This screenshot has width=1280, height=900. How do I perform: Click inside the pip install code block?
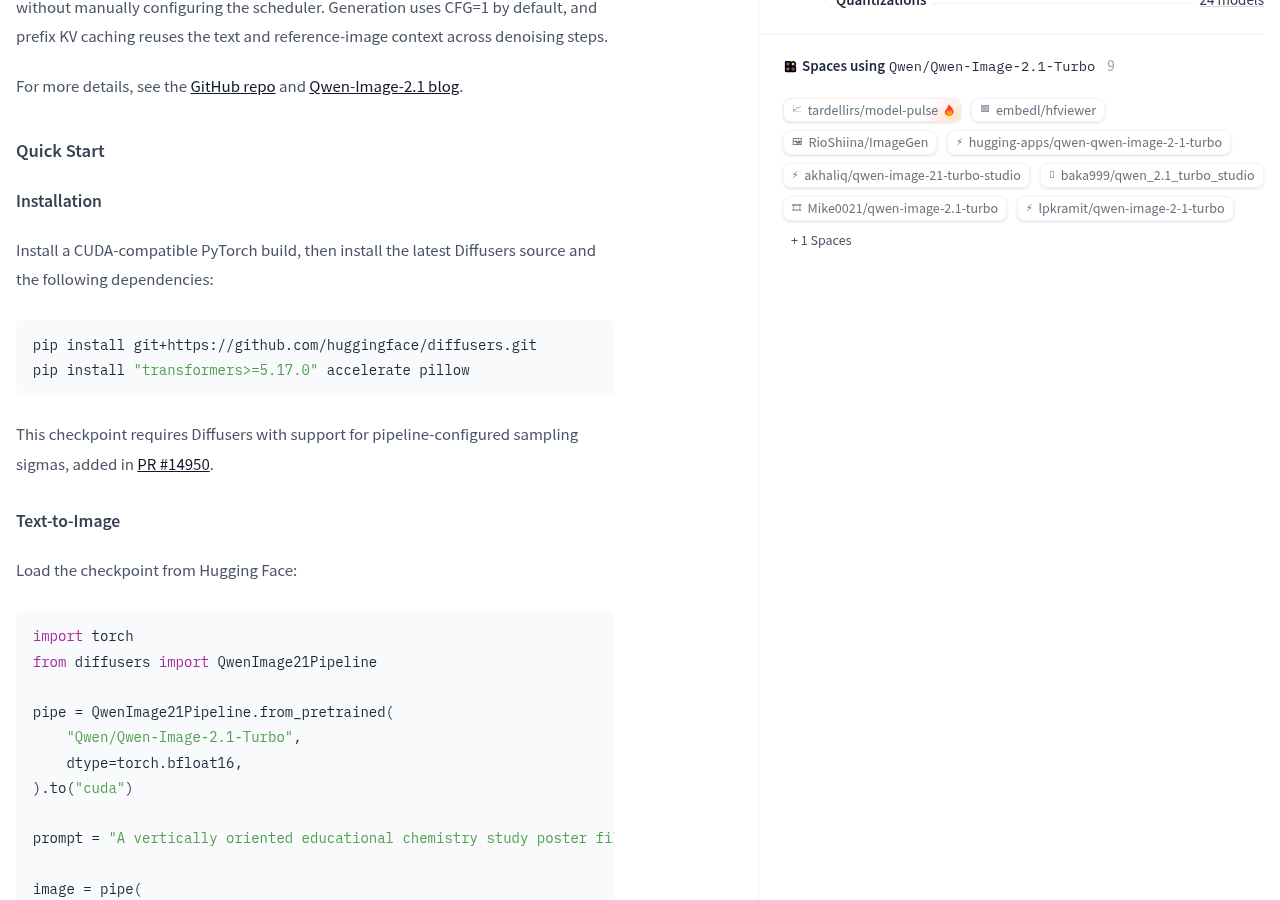[x=315, y=357]
